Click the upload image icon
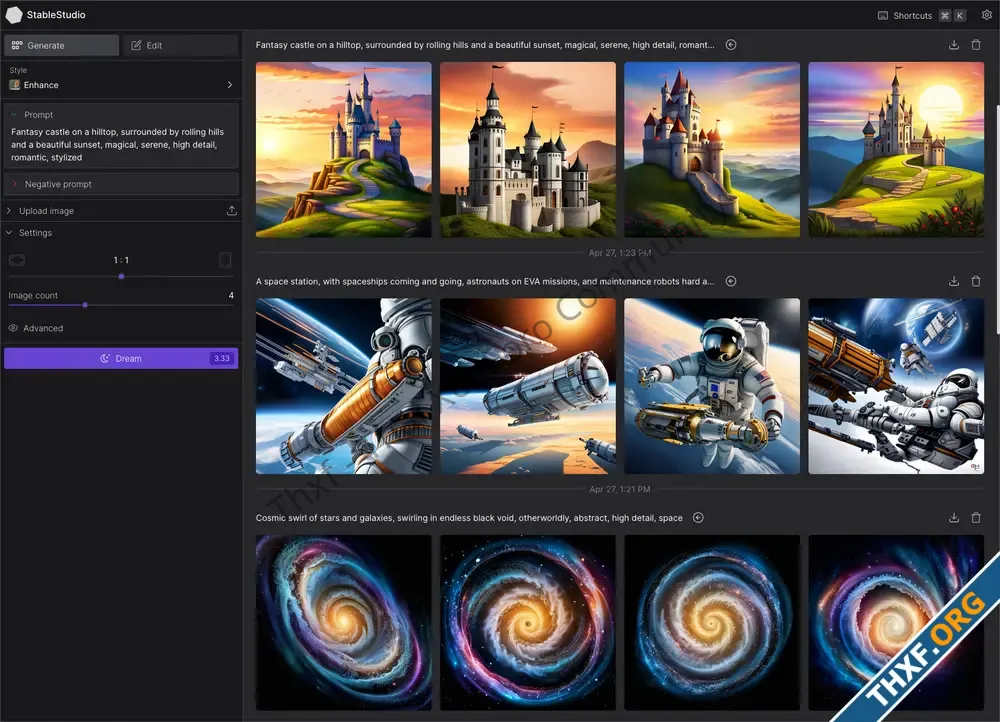This screenshot has width=1000, height=722. click(232, 210)
